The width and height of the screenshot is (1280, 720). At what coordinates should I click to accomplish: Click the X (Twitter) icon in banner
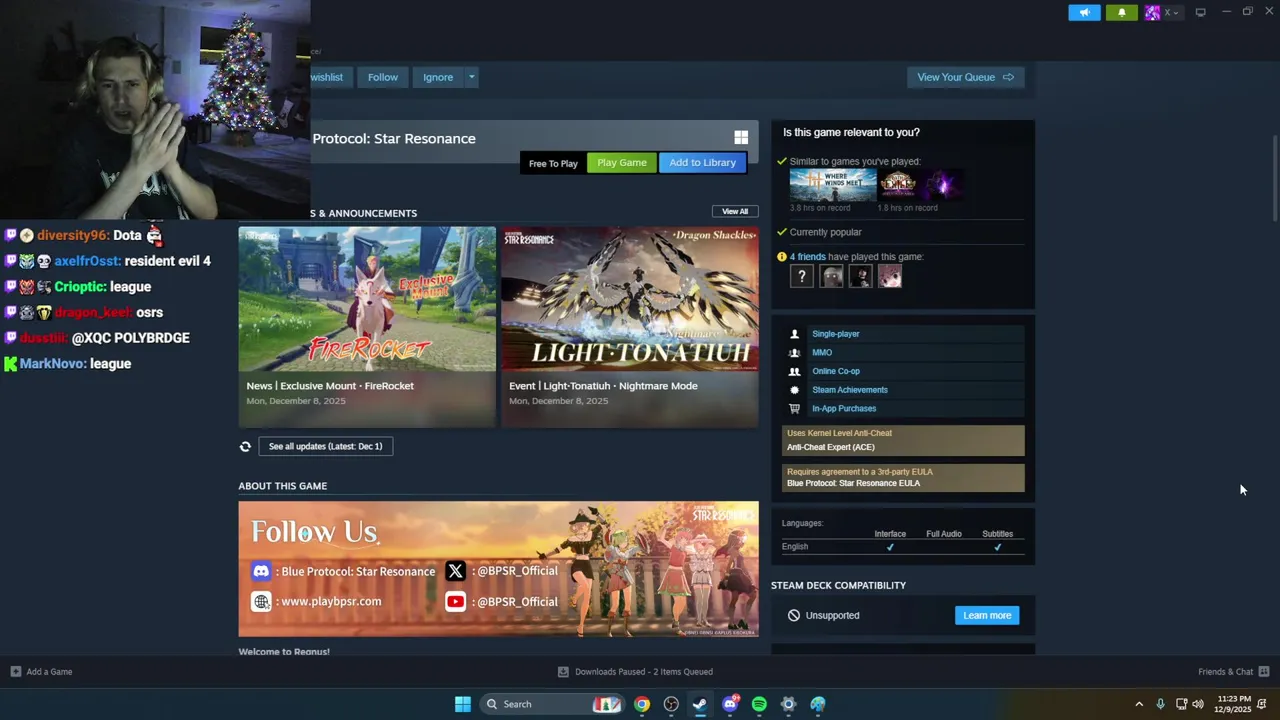[455, 571]
